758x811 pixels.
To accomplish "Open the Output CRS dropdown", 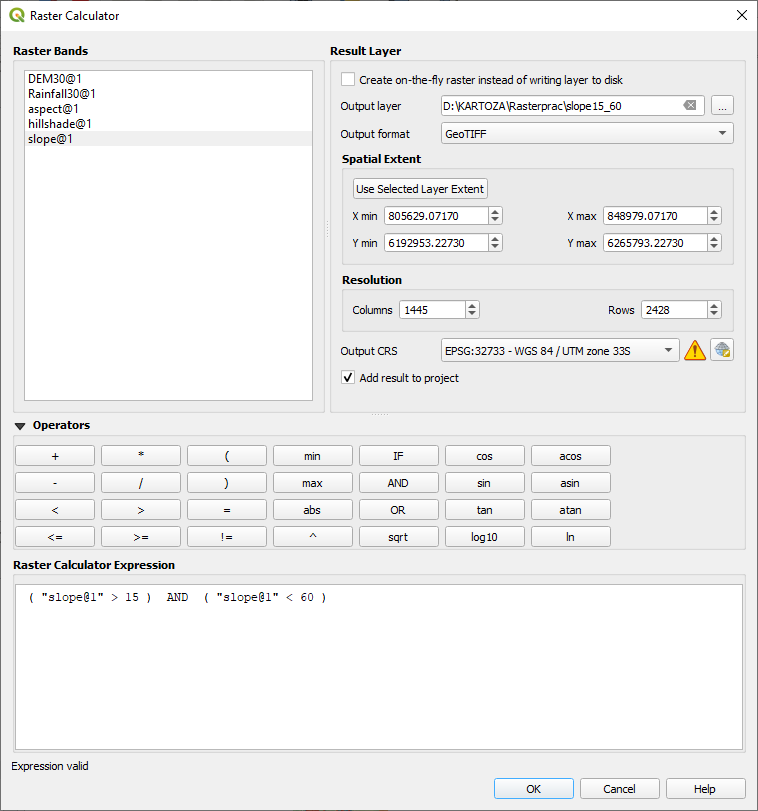I will [560, 350].
